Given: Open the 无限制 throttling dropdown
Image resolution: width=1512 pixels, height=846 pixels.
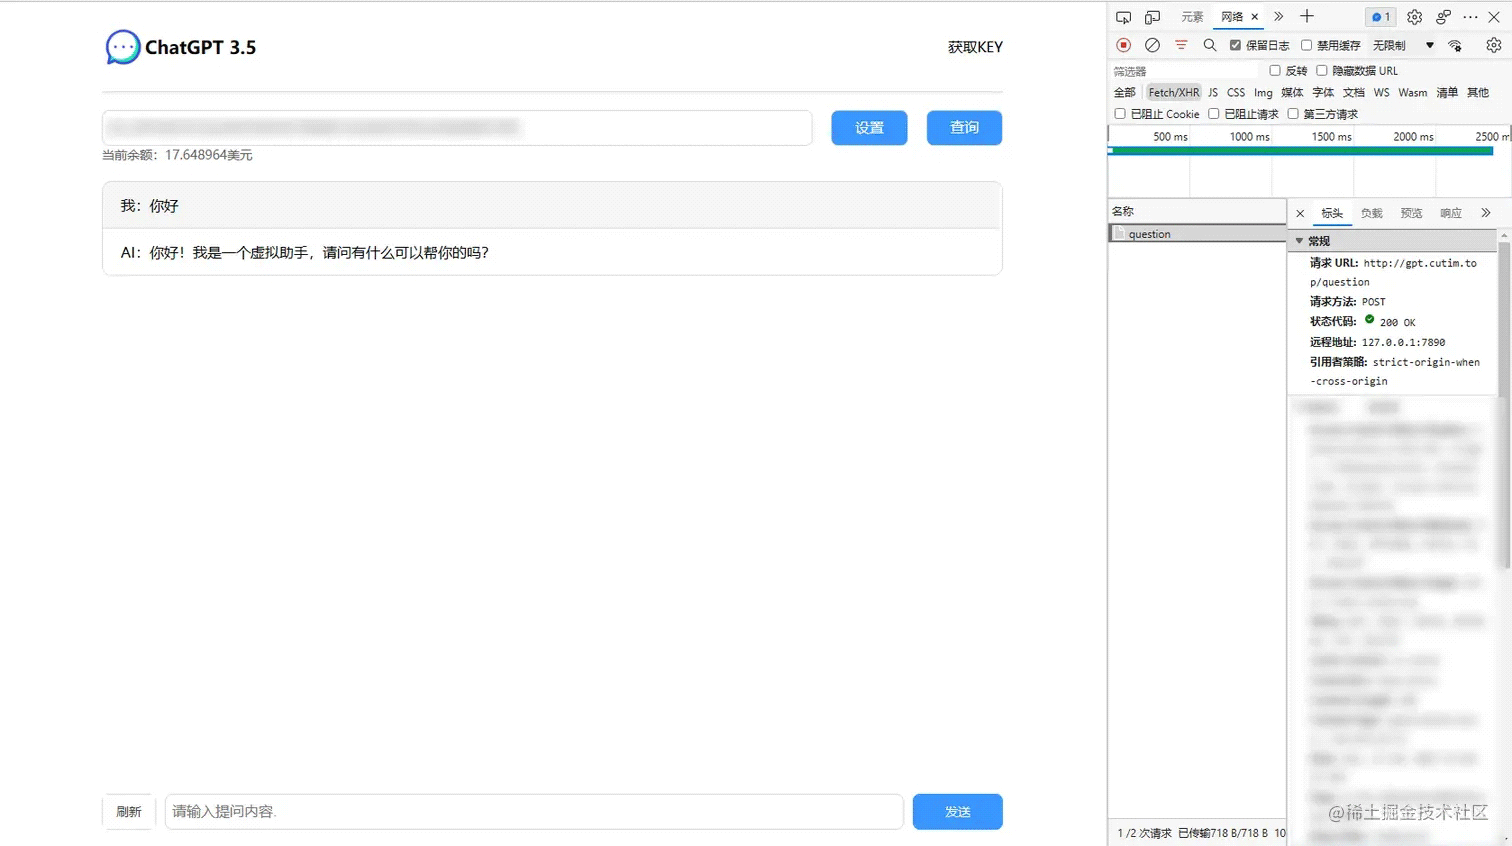Looking at the screenshot, I should [x=1403, y=45].
